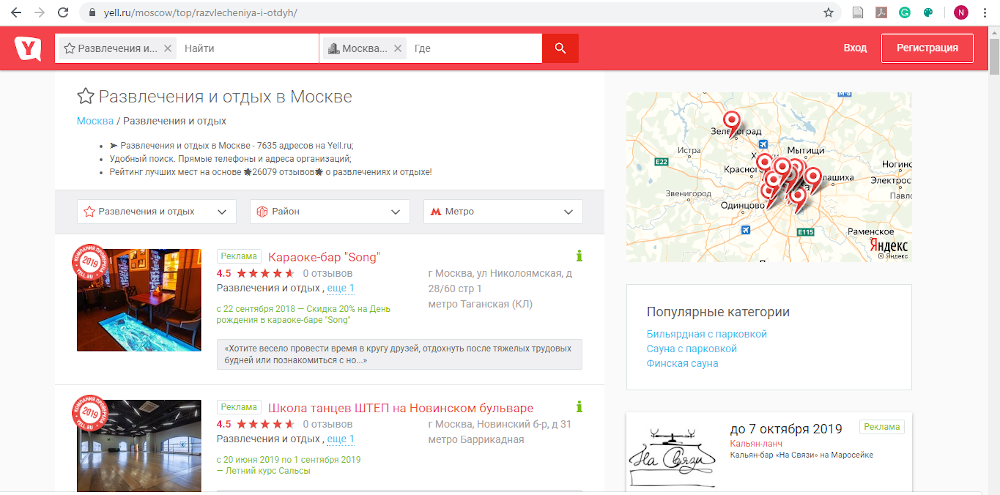The width and height of the screenshot is (1000, 495).
Task: Click the teal palette extension icon
Action: [929, 12]
